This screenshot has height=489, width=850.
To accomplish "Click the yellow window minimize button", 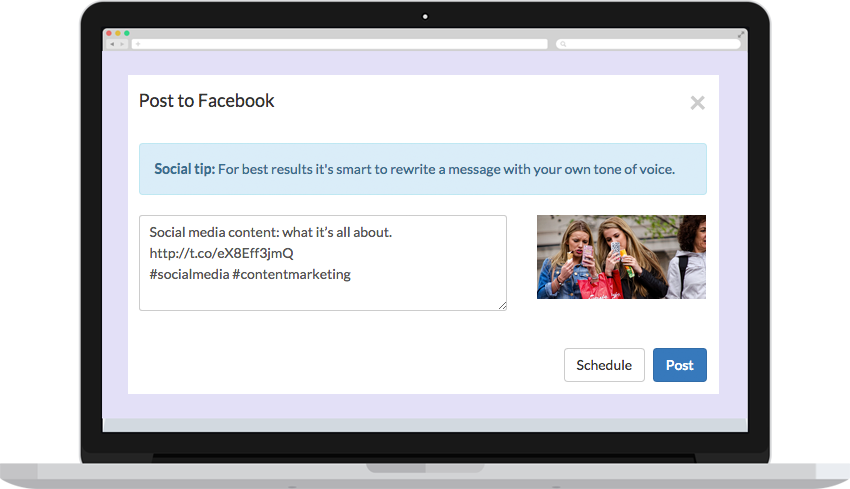I will click(118, 34).
